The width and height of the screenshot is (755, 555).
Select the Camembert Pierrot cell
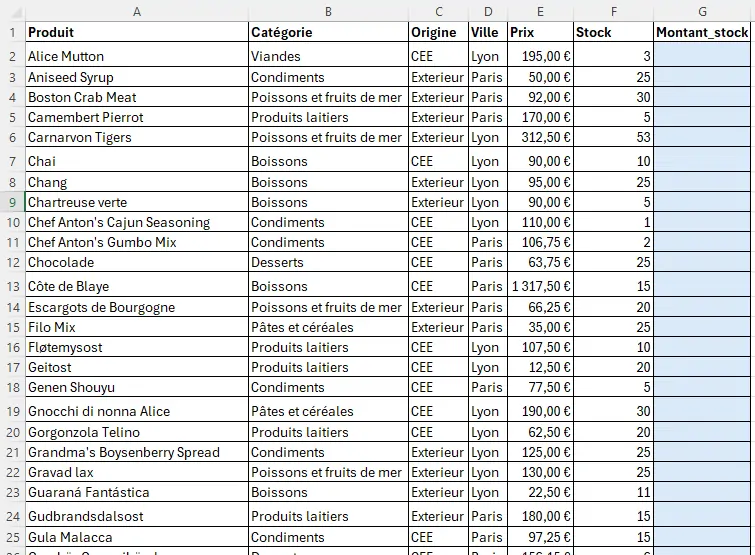click(137, 117)
